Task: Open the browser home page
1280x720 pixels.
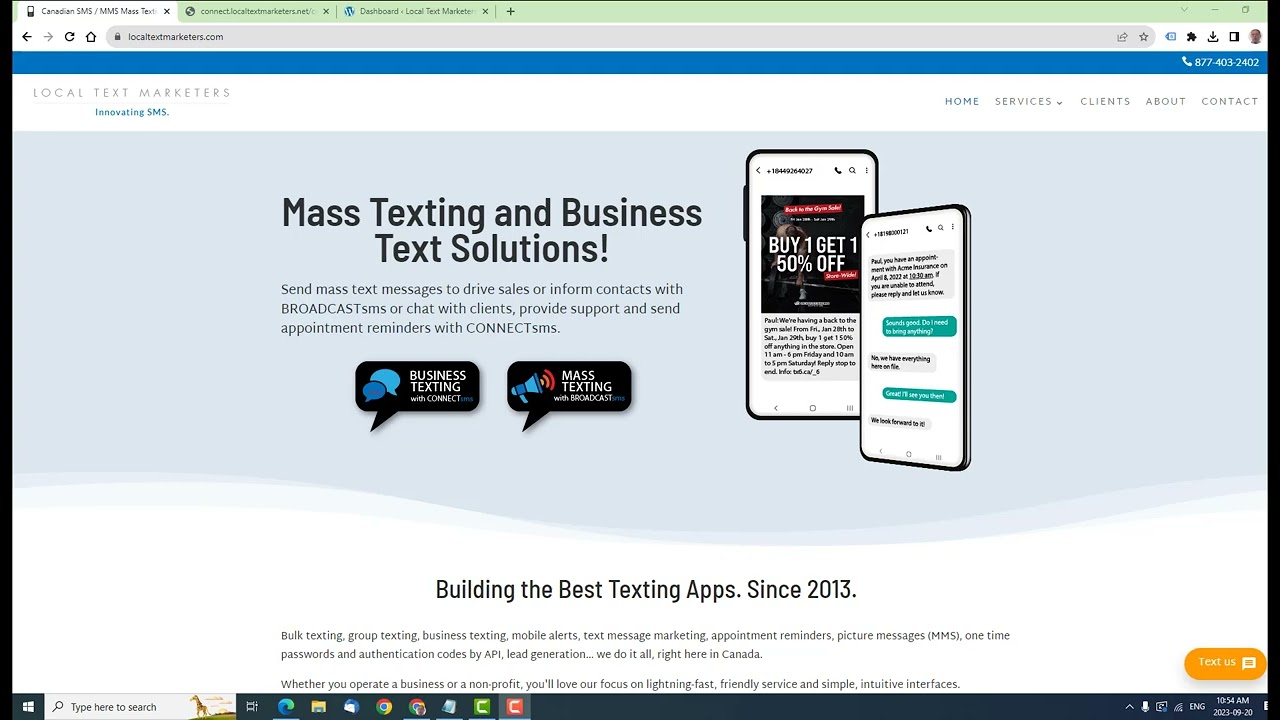Action: (x=91, y=37)
